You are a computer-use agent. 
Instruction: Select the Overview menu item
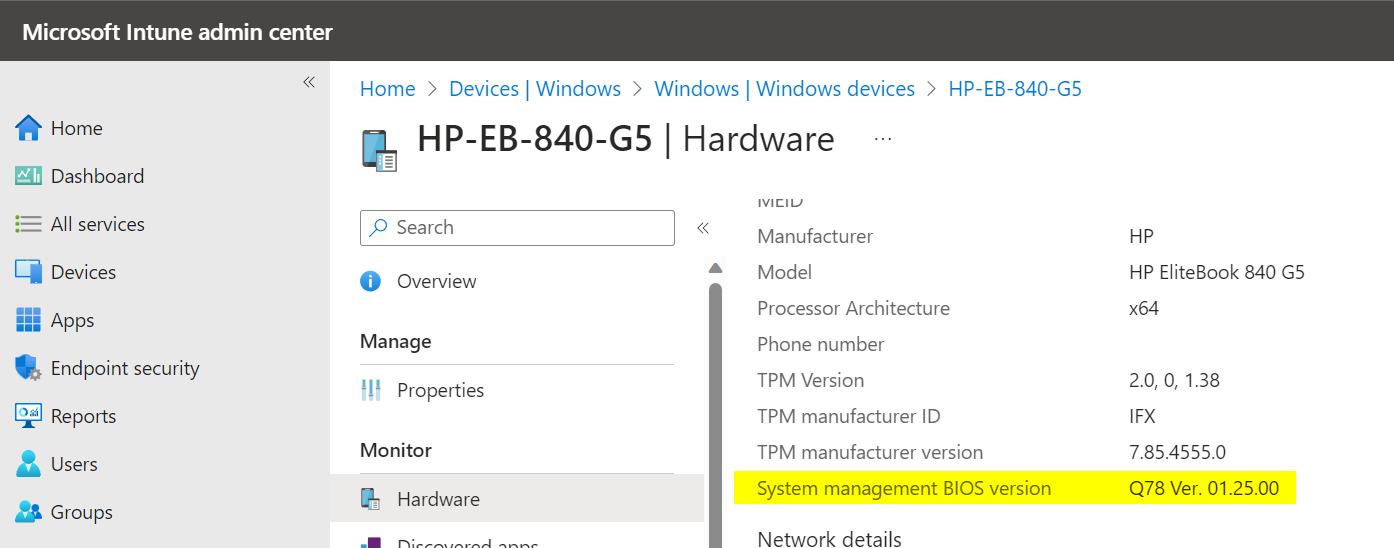pos(436,282)
